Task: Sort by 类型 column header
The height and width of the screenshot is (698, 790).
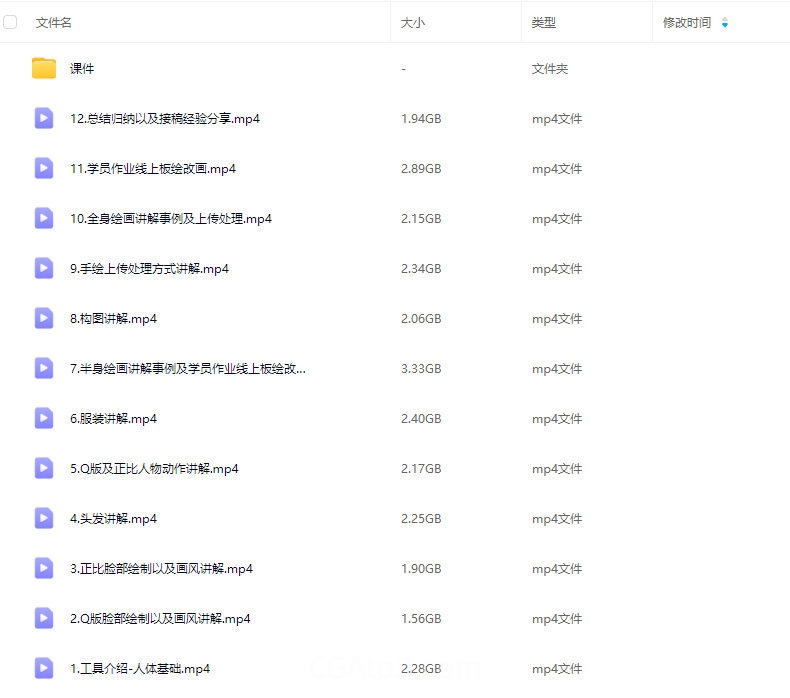Action: [544, 22]
